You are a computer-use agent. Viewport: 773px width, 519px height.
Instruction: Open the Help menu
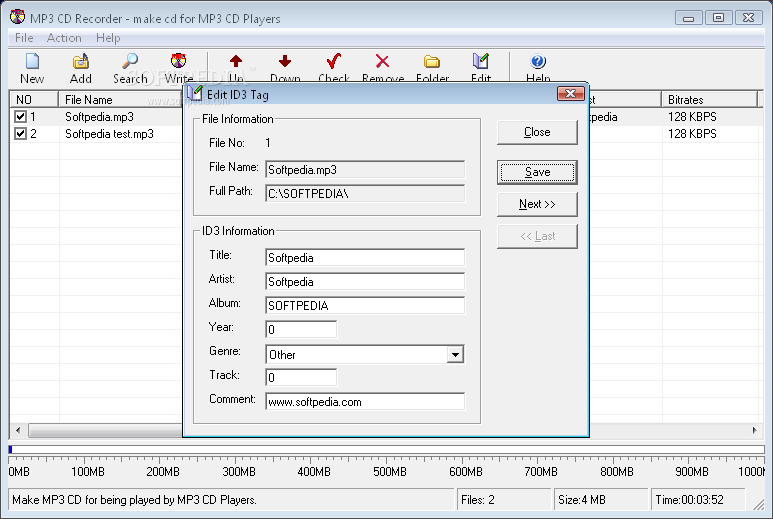(108, 38)
